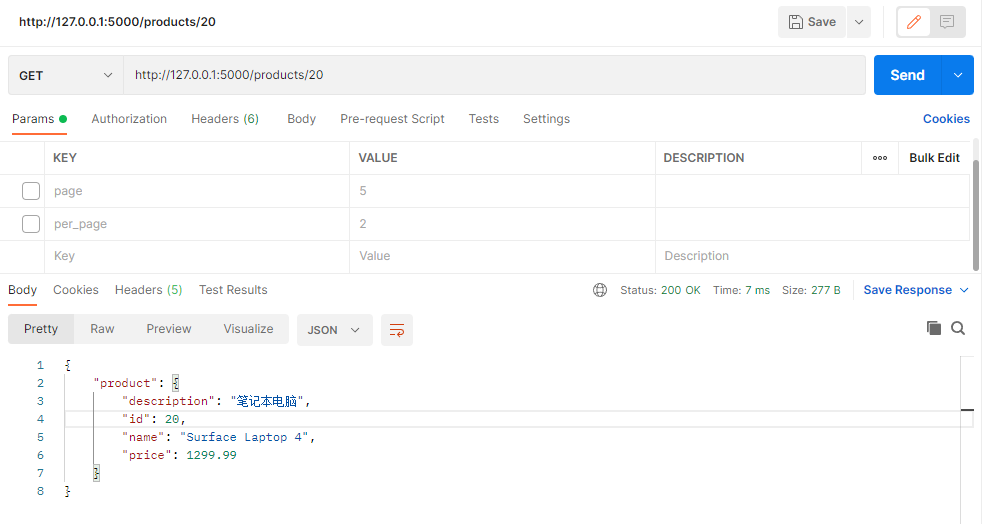Open the GET method dropdown
Screen dimensions: 984x524
tap(66, 75)
